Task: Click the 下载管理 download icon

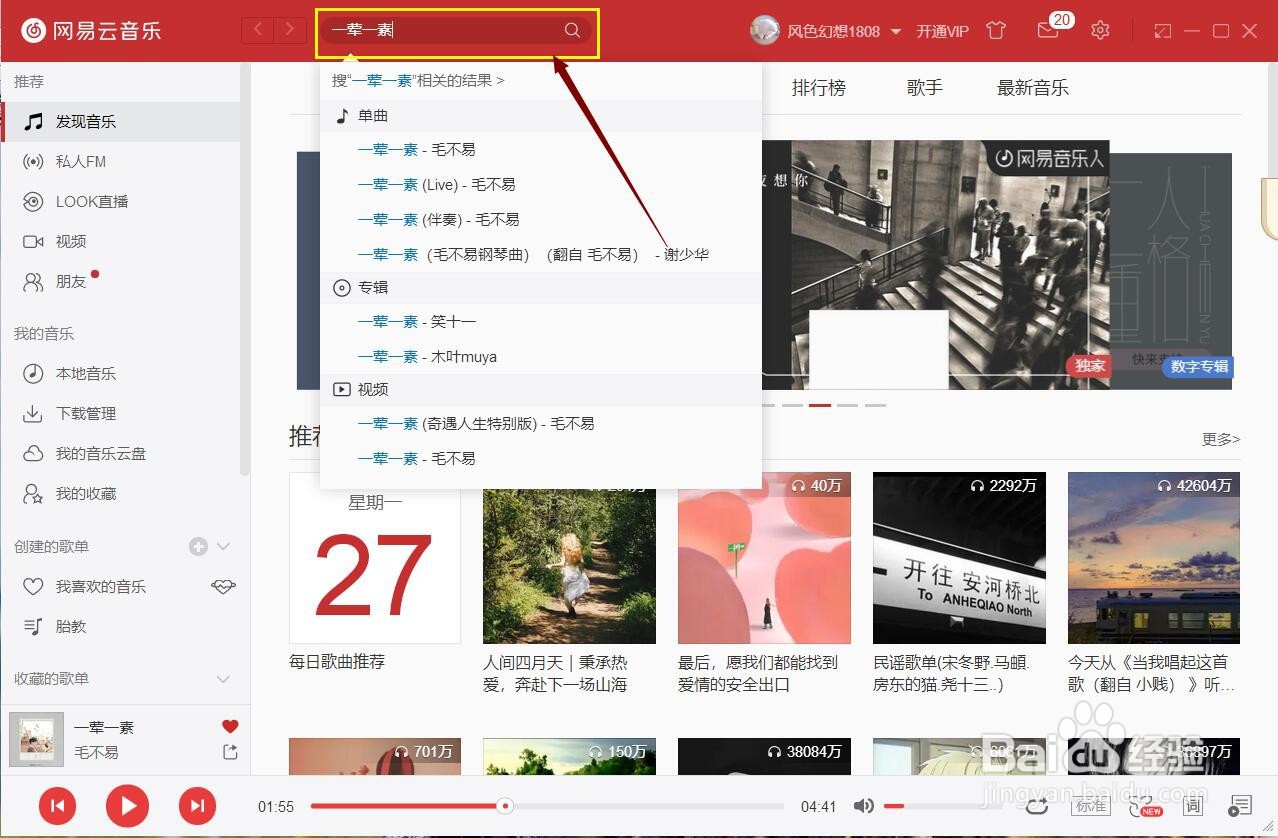Action: [x=33, y=413]
